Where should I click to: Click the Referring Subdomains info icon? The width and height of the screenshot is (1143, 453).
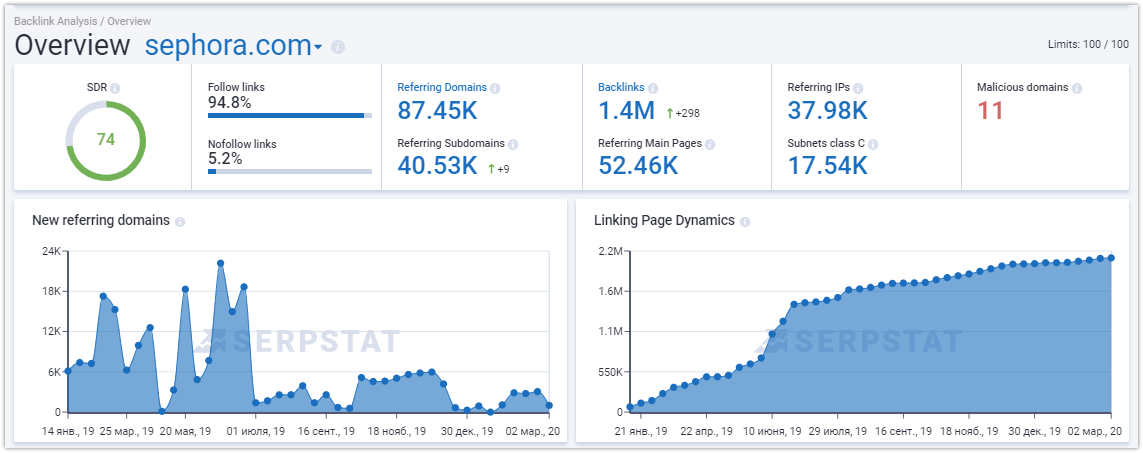[513, 144]
